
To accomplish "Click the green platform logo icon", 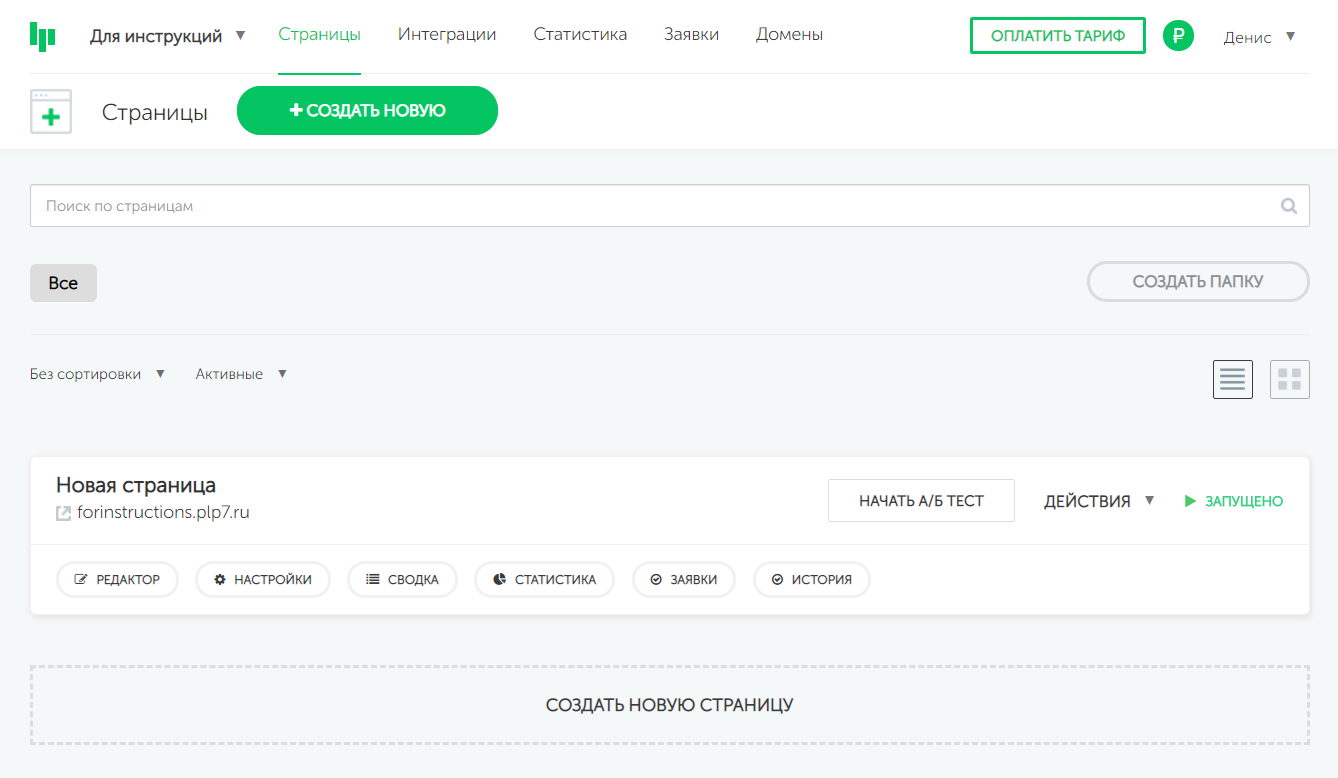I will [42, 36].
